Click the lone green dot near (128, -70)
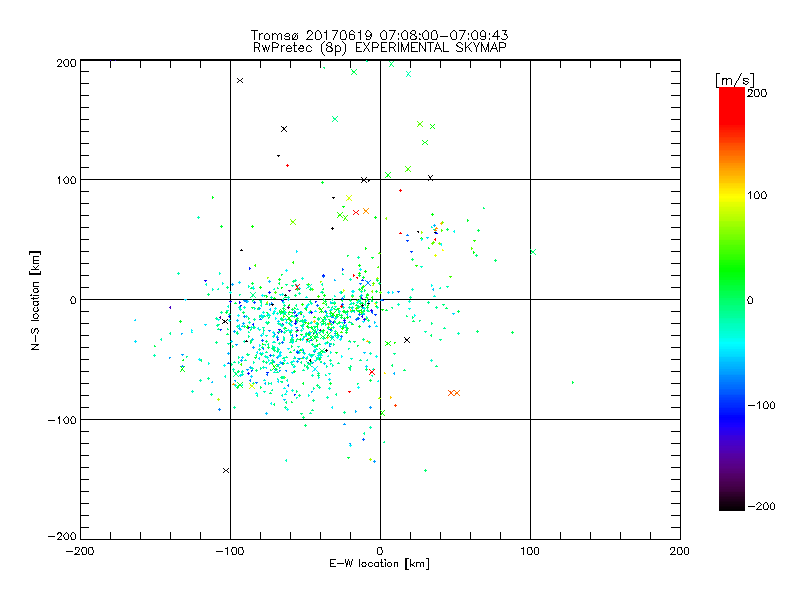The image size is (800, 600). pos(573,382)
